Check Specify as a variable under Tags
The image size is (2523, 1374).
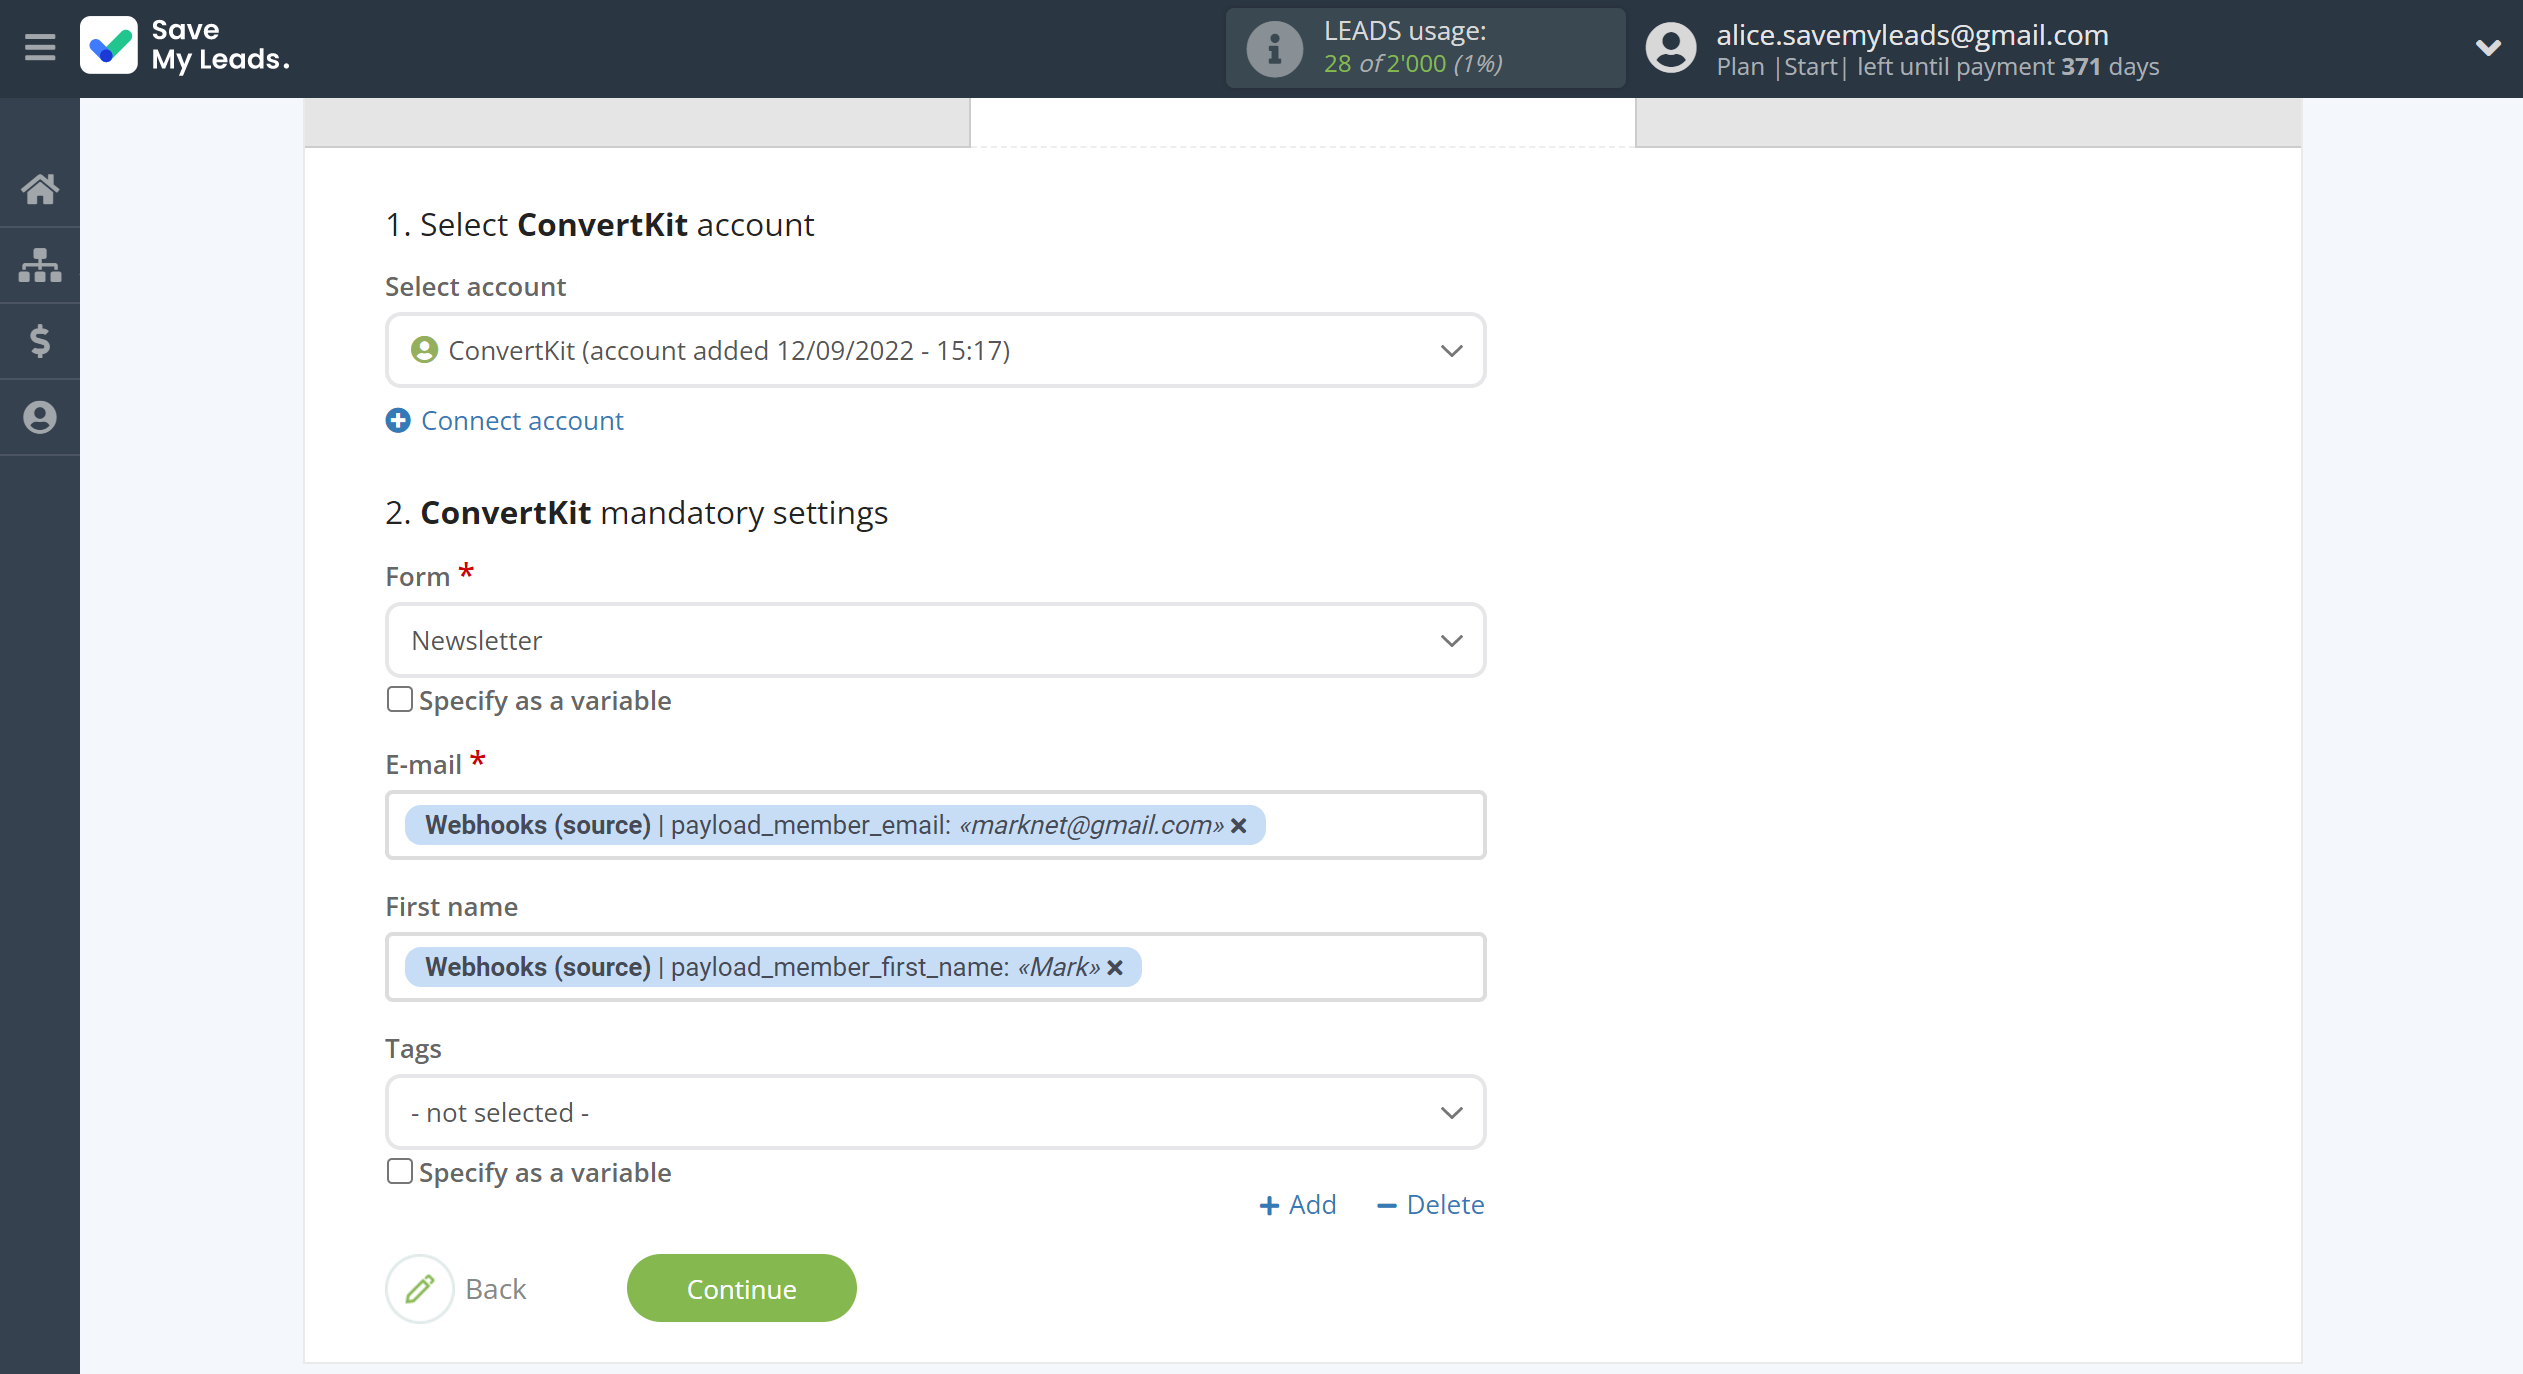point(400,1172)
